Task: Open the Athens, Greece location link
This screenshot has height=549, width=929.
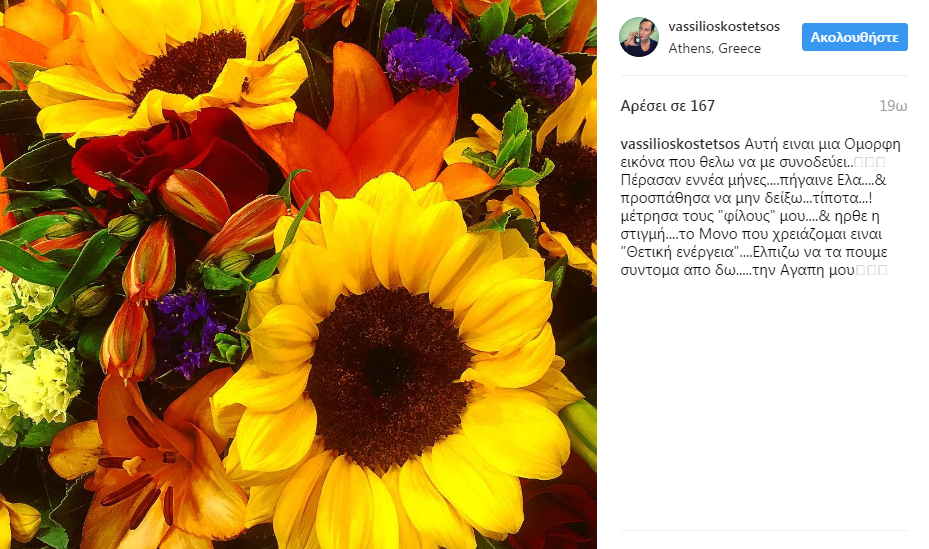Action: 715,49
